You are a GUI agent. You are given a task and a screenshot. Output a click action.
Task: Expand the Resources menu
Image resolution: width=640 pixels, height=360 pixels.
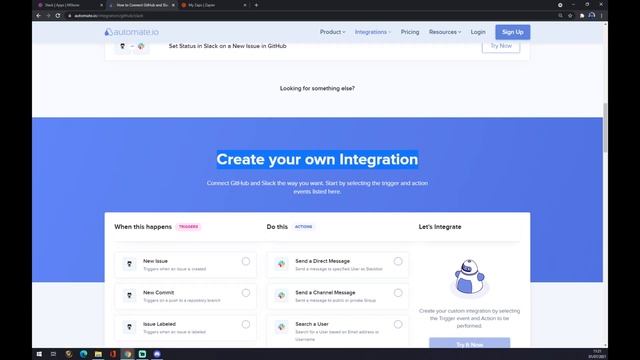tap(444, 32)
